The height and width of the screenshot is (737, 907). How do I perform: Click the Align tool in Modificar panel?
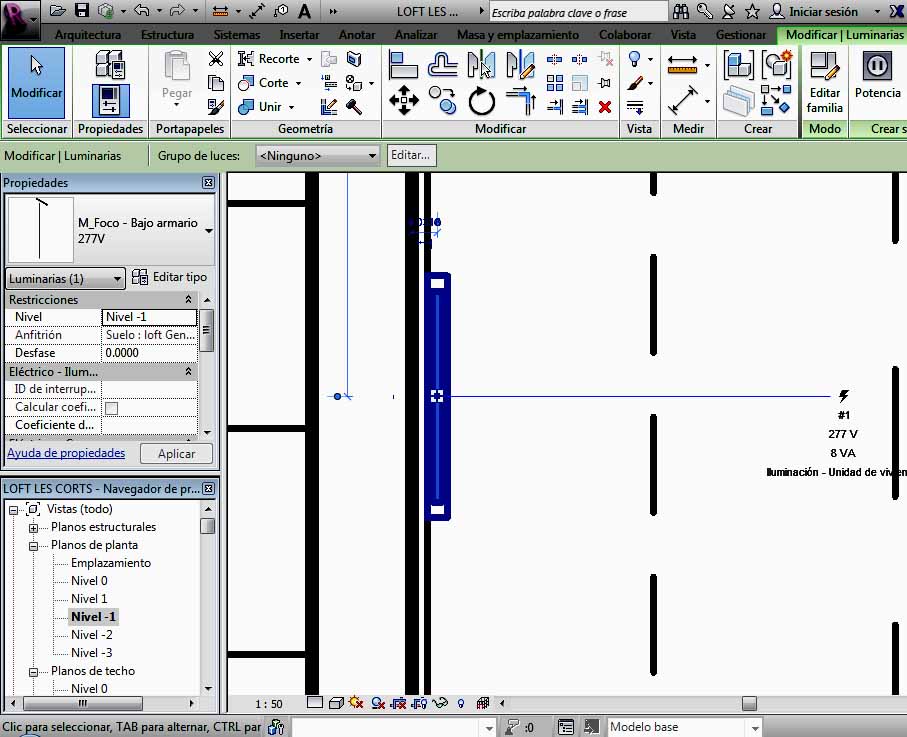[x=403, y=65]
